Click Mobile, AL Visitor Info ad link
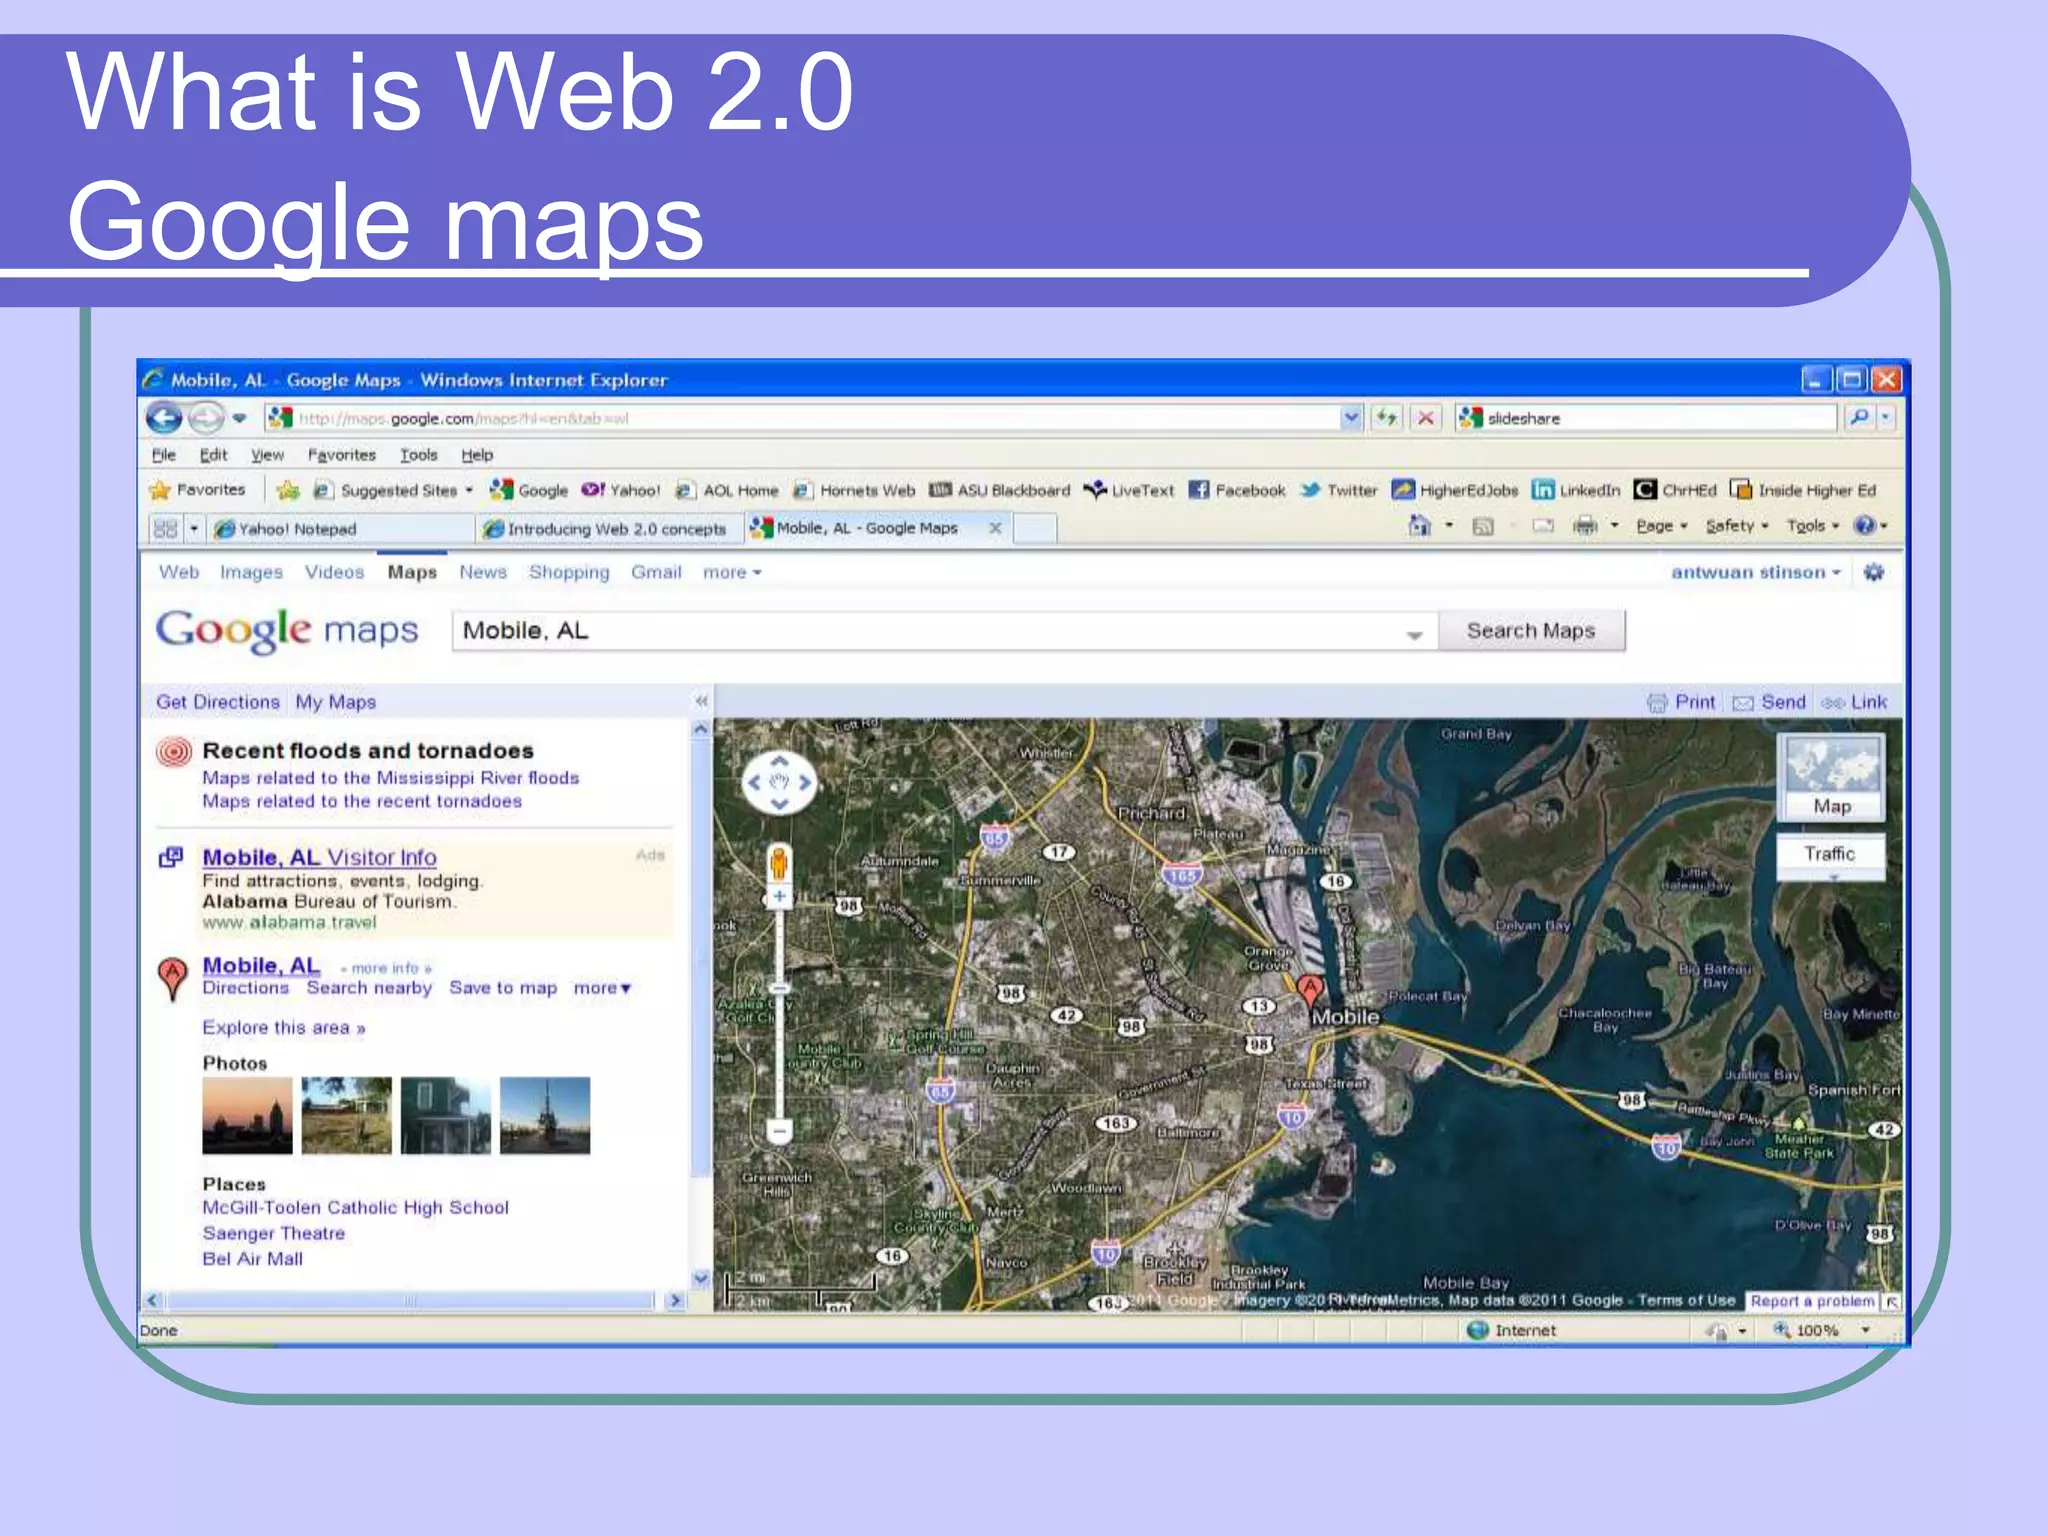 (x=319, y=858)
